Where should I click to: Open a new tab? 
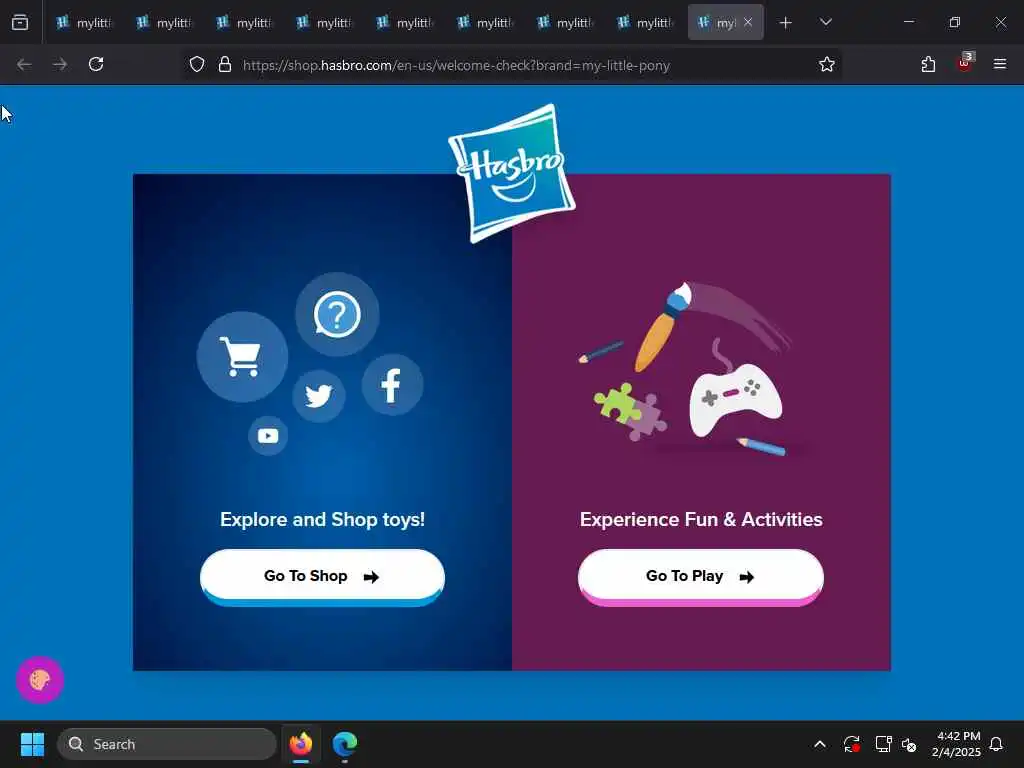coord(786,23)
